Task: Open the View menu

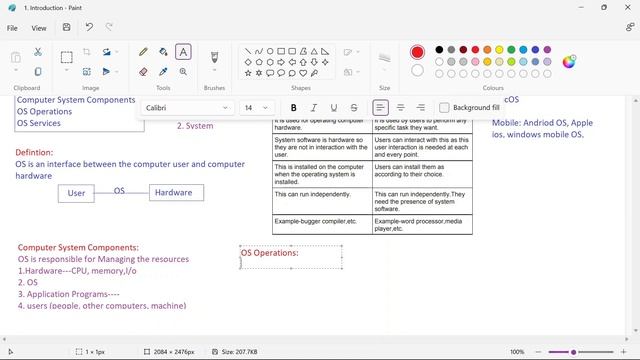Action: [x=39, y=28]
